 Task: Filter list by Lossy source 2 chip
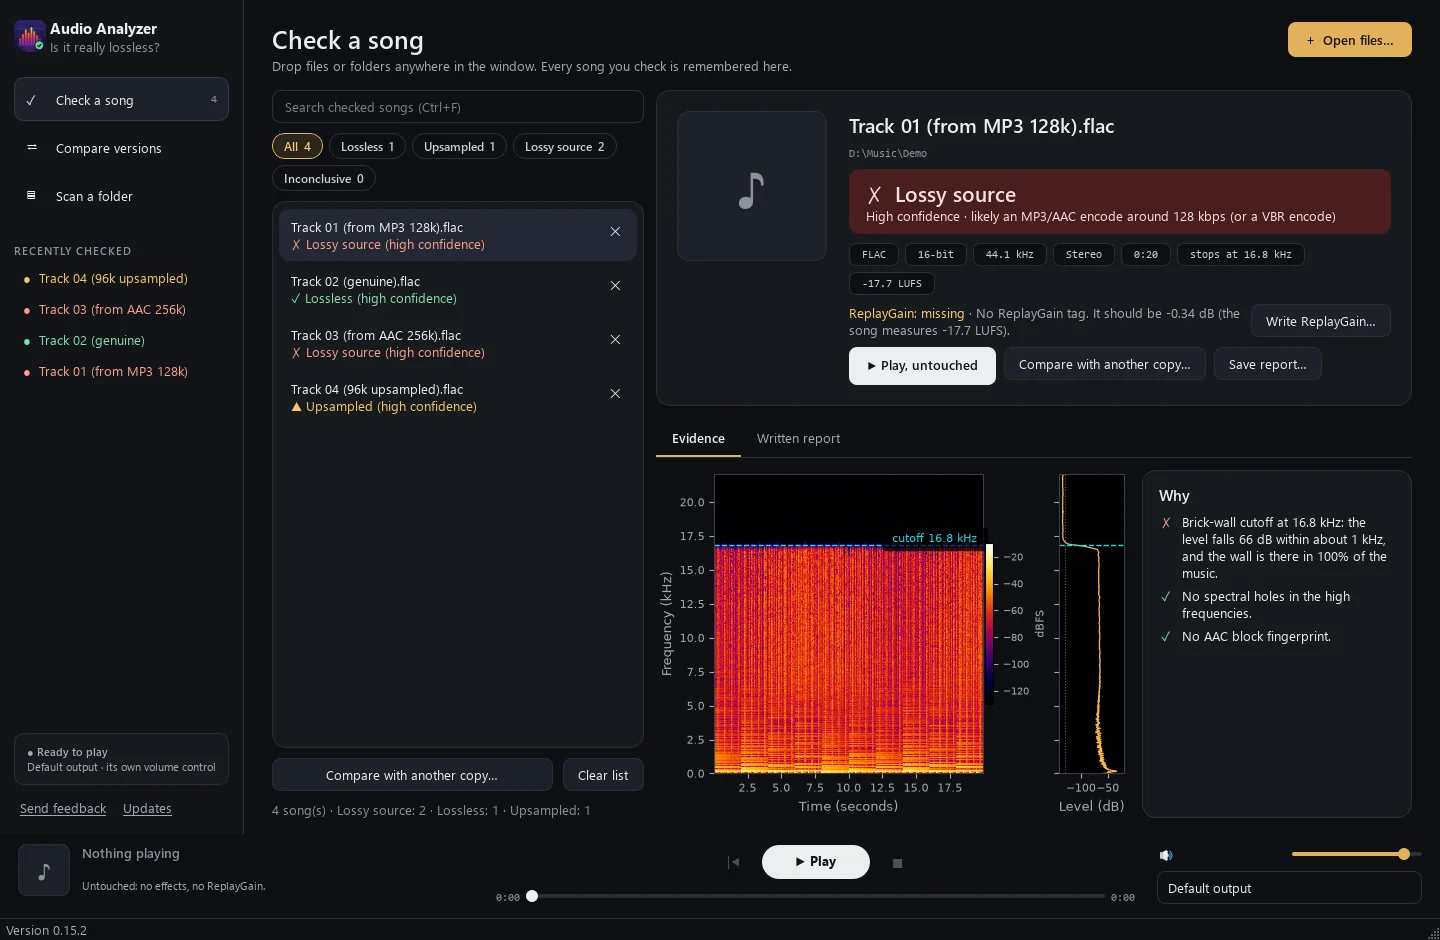[564, 147]
